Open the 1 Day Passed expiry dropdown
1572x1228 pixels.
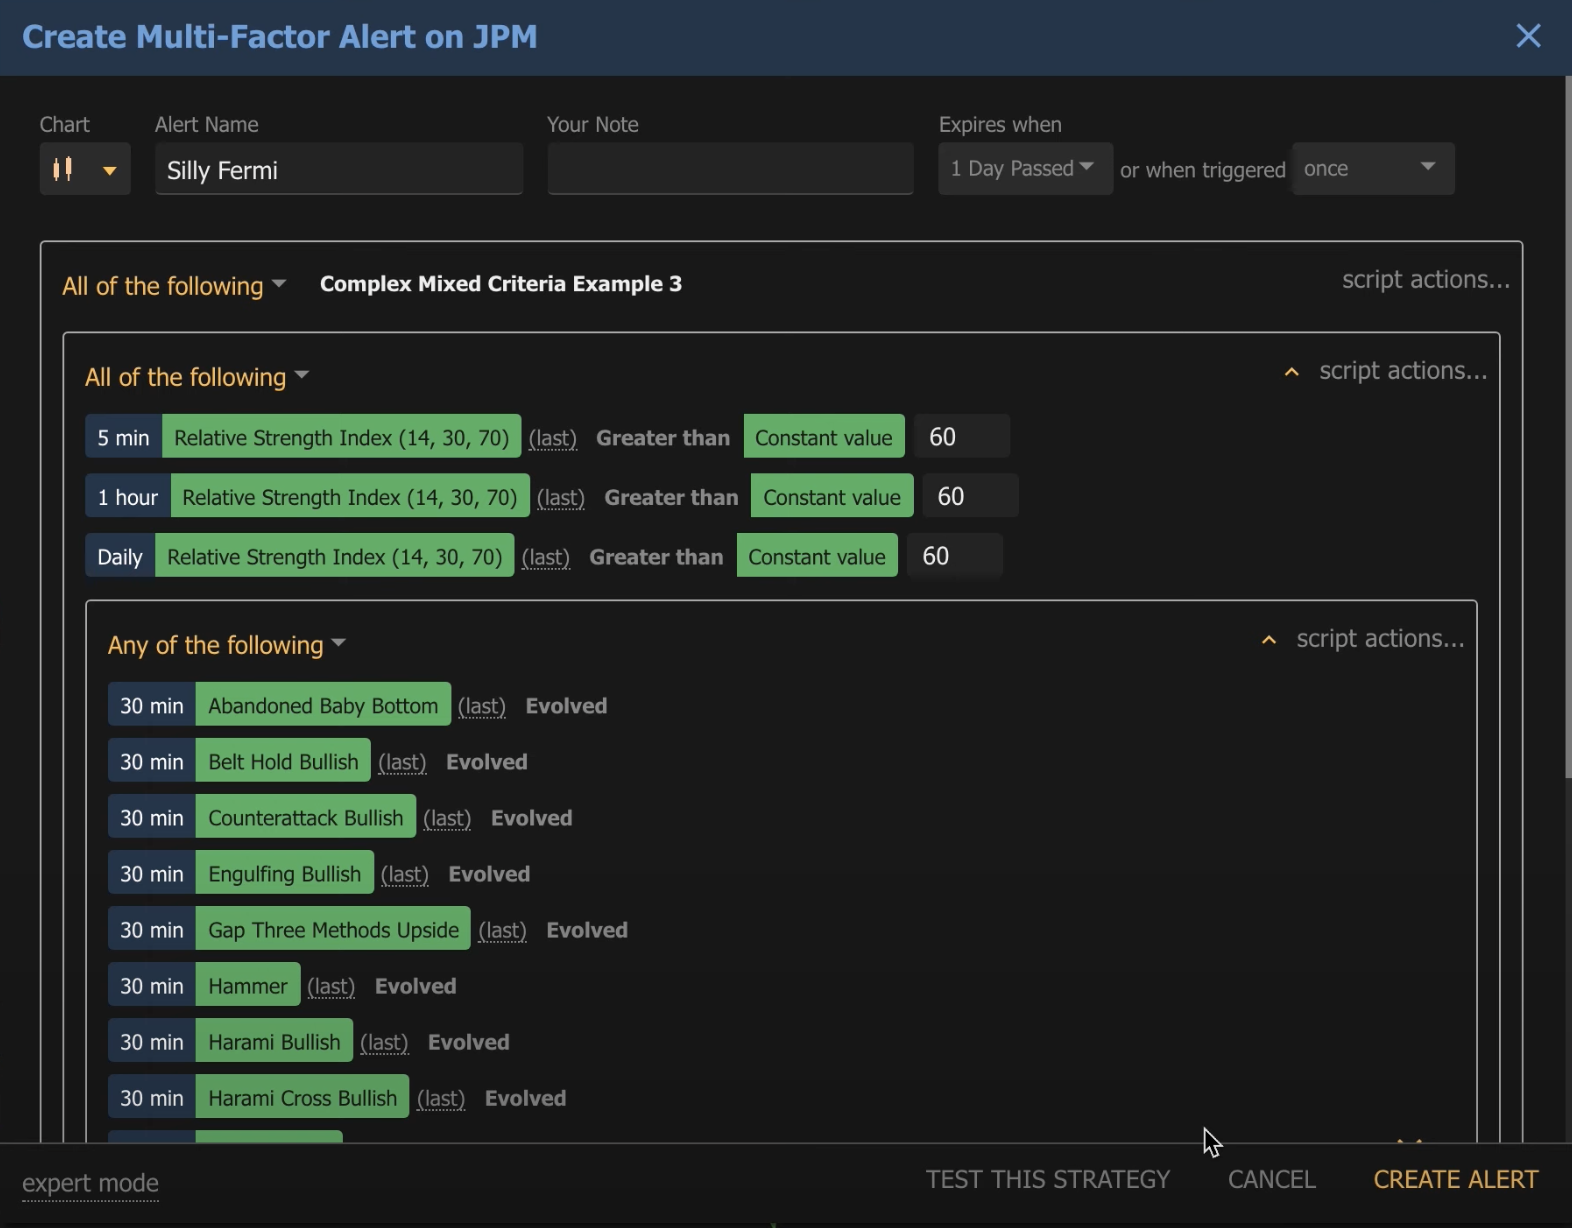[1023, 169]
